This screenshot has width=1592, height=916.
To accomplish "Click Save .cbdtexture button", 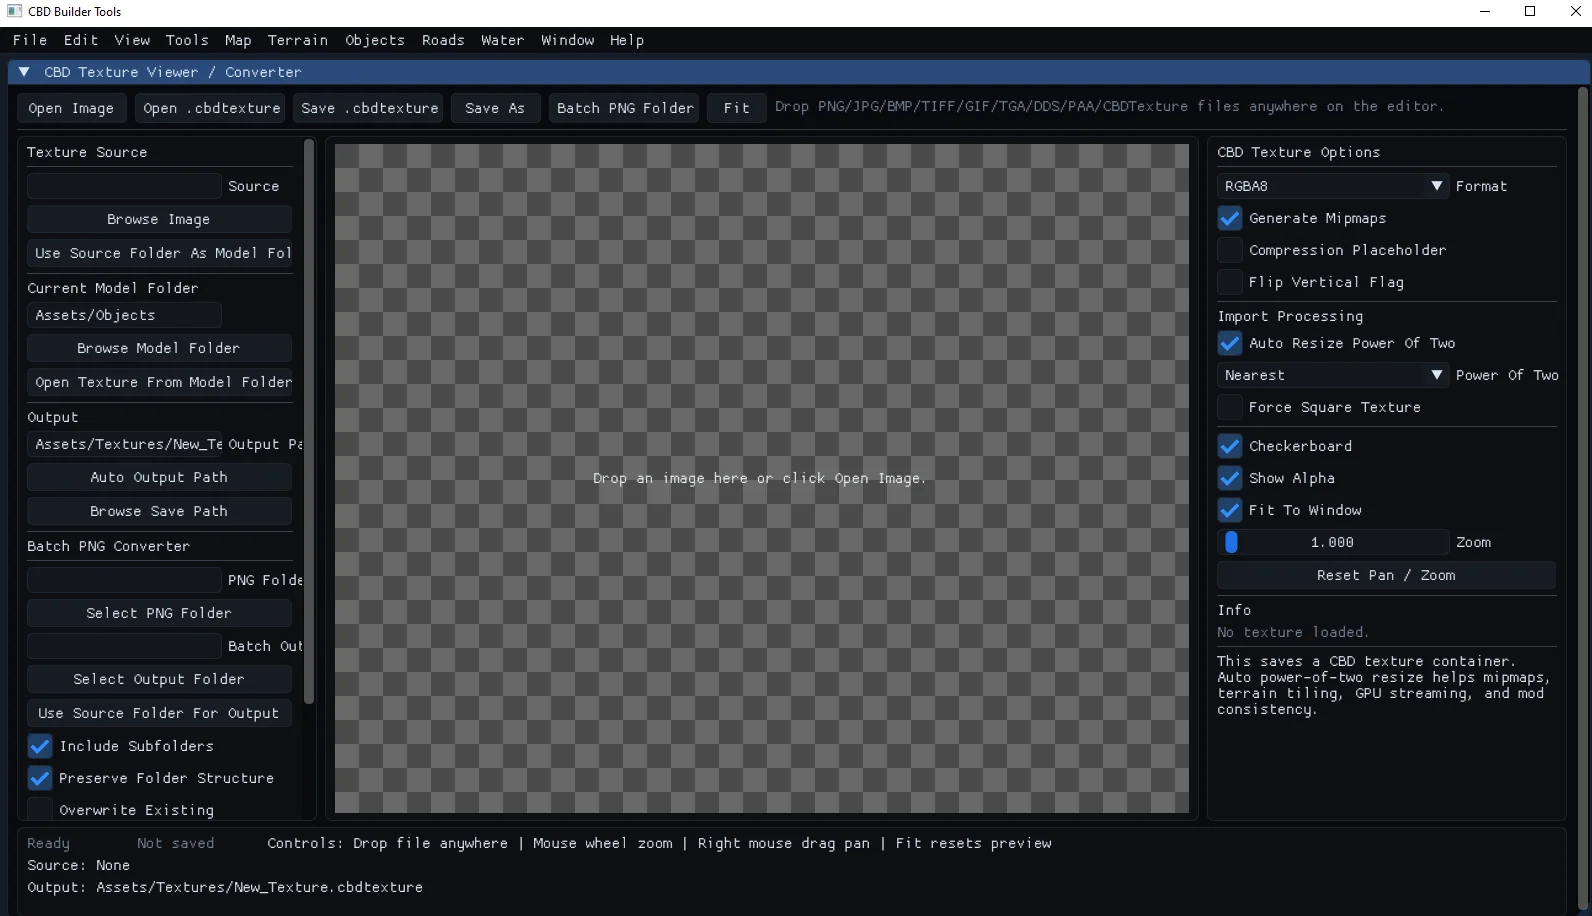I will pyautogui.click(x=370, y=108).
